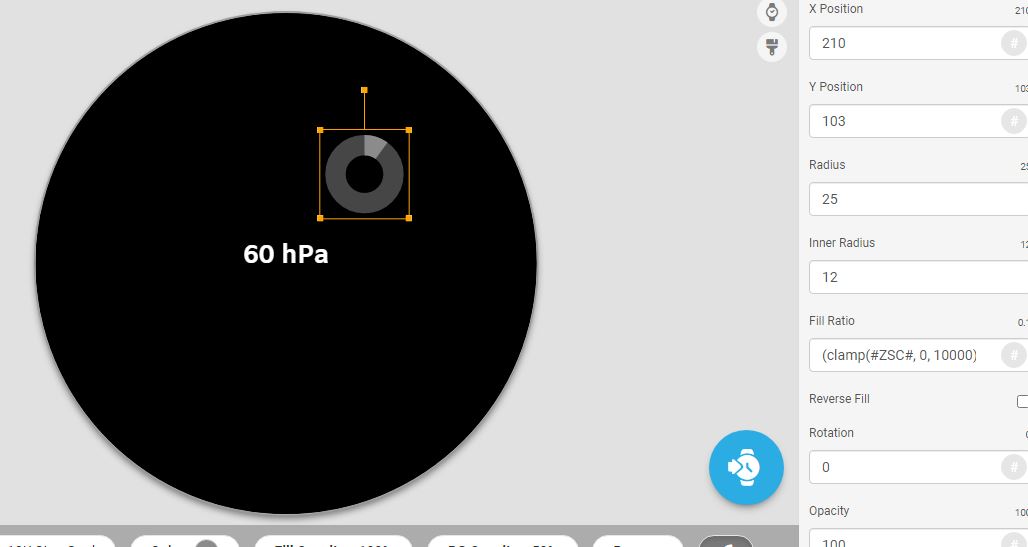Select the bottom-left selection handle

click(320, 218)
